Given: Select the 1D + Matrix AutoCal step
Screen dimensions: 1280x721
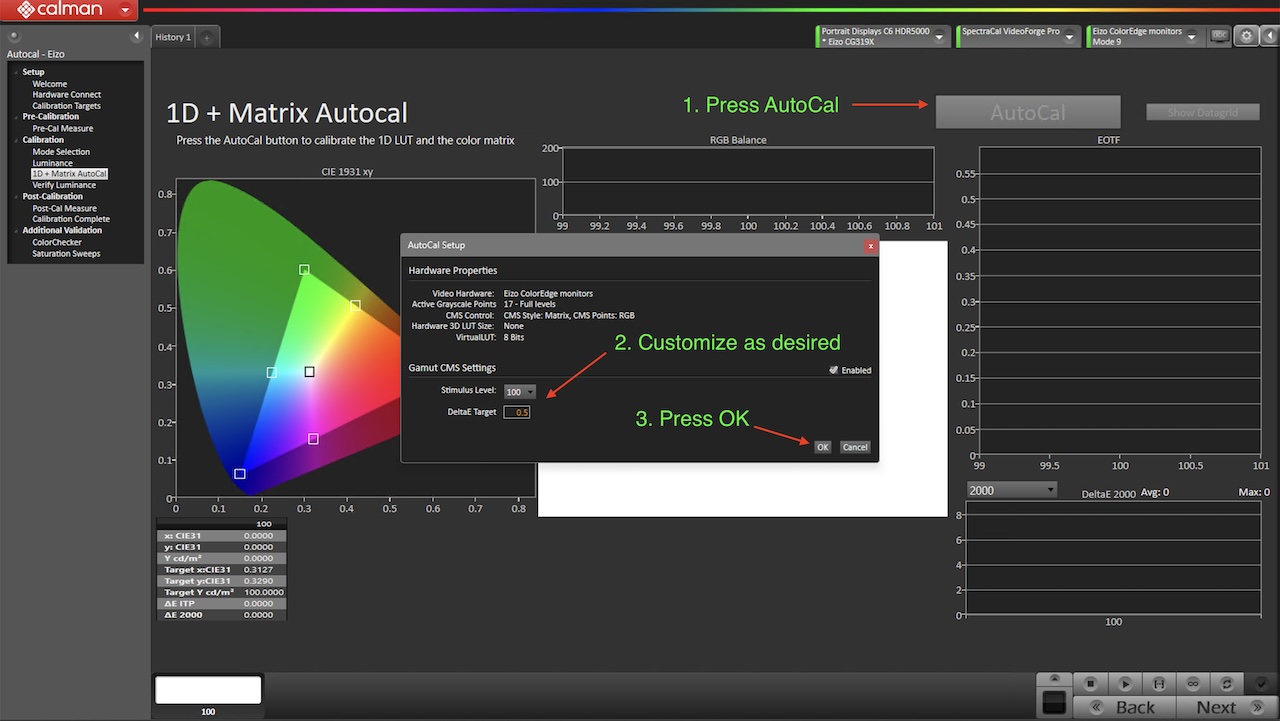Looking at the screenshot, I should [69, 174].
